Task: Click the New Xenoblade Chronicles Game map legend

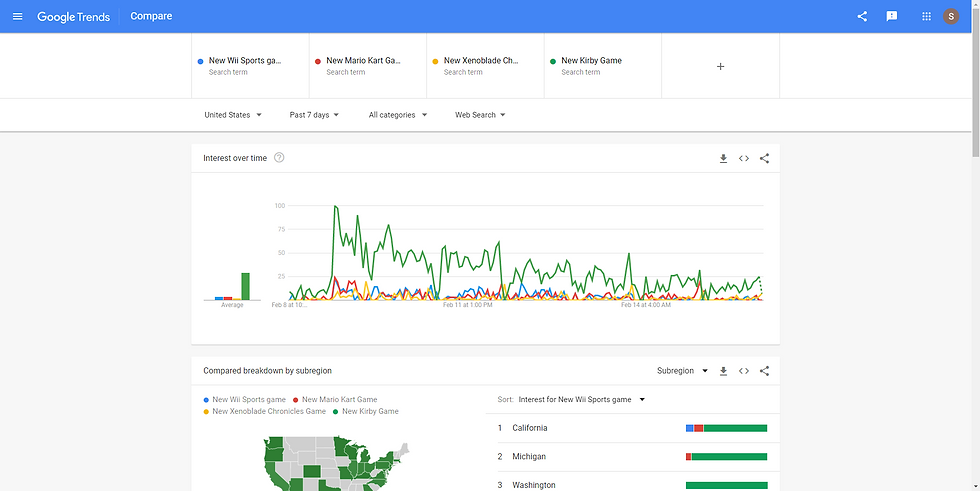Action: [264, 412]
